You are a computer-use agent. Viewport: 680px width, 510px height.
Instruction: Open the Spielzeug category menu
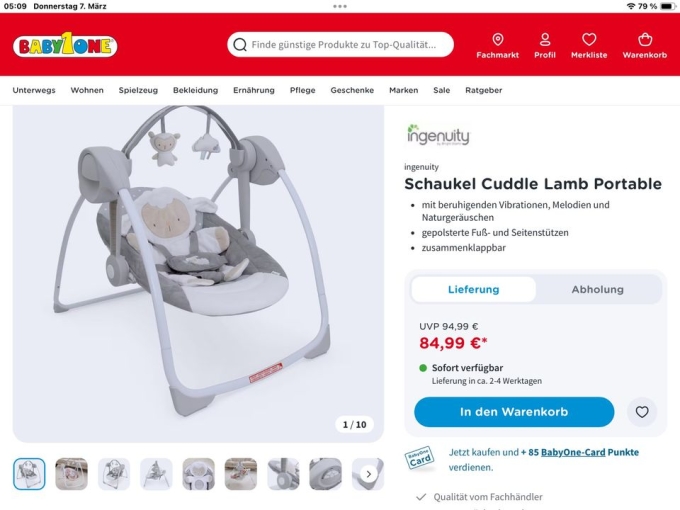point(138,90)
